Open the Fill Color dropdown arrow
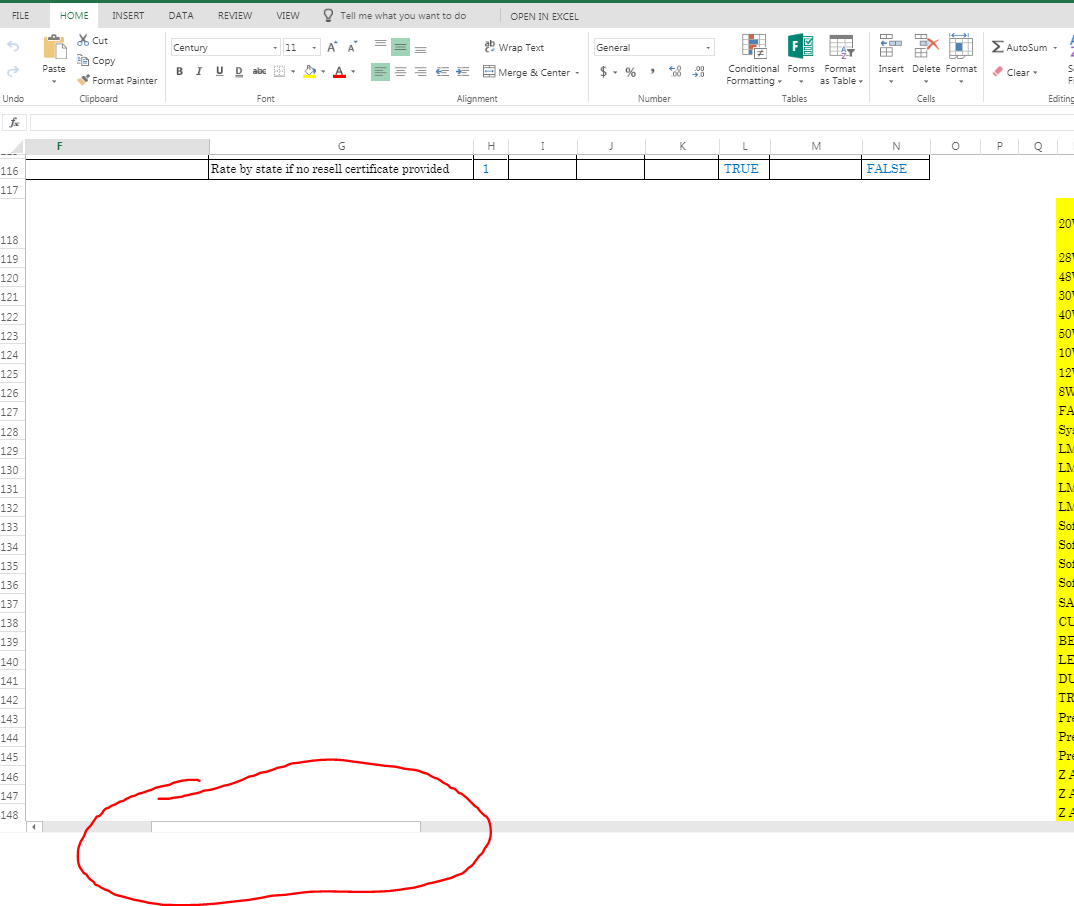Image resolution: width=1074 pixels, height=906 pixels. pos(323,71)
